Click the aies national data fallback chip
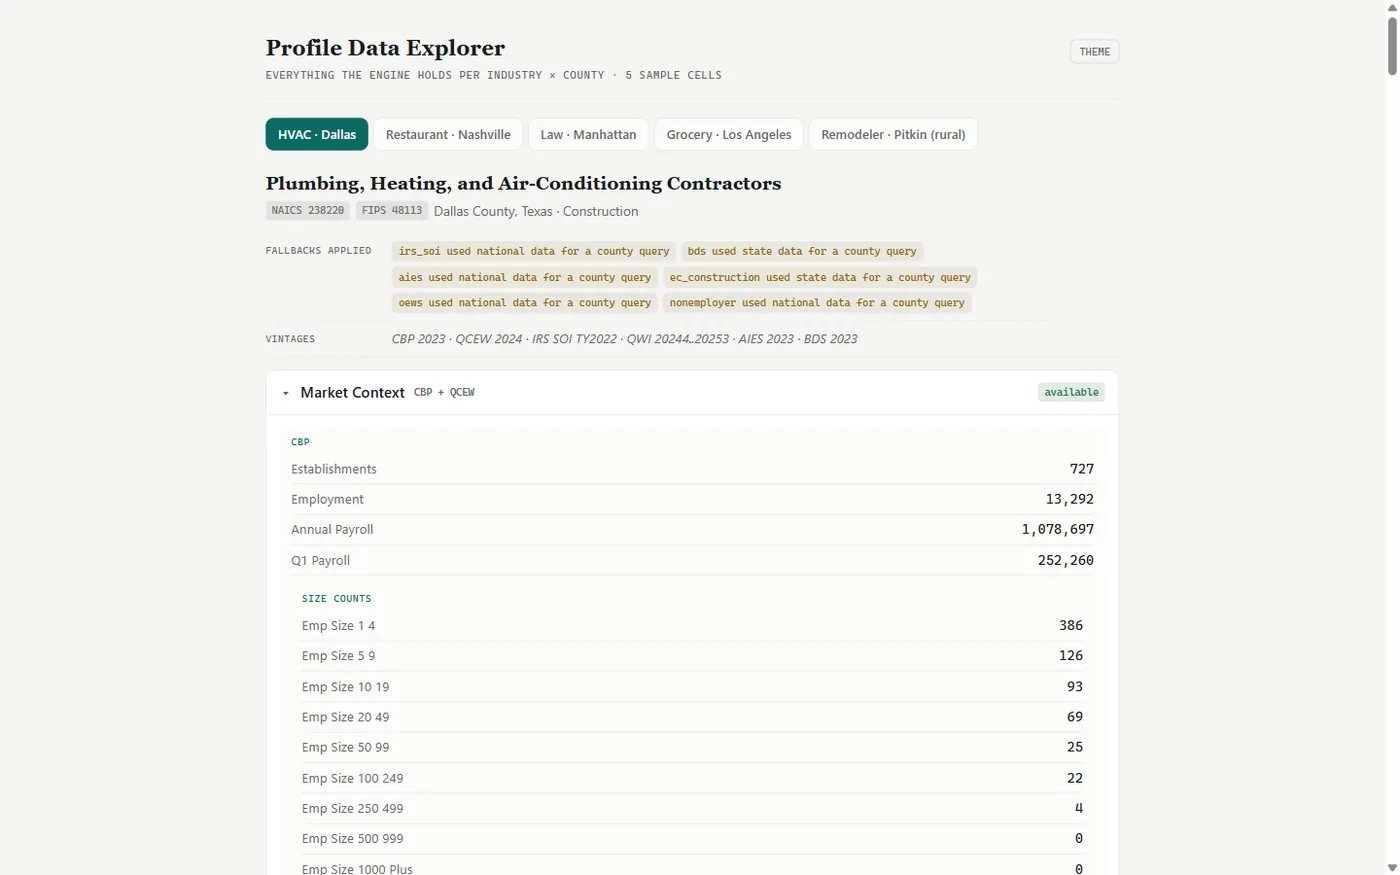Image resolution: width=1400 pixels, height=875 pixels. click(525, 277)
